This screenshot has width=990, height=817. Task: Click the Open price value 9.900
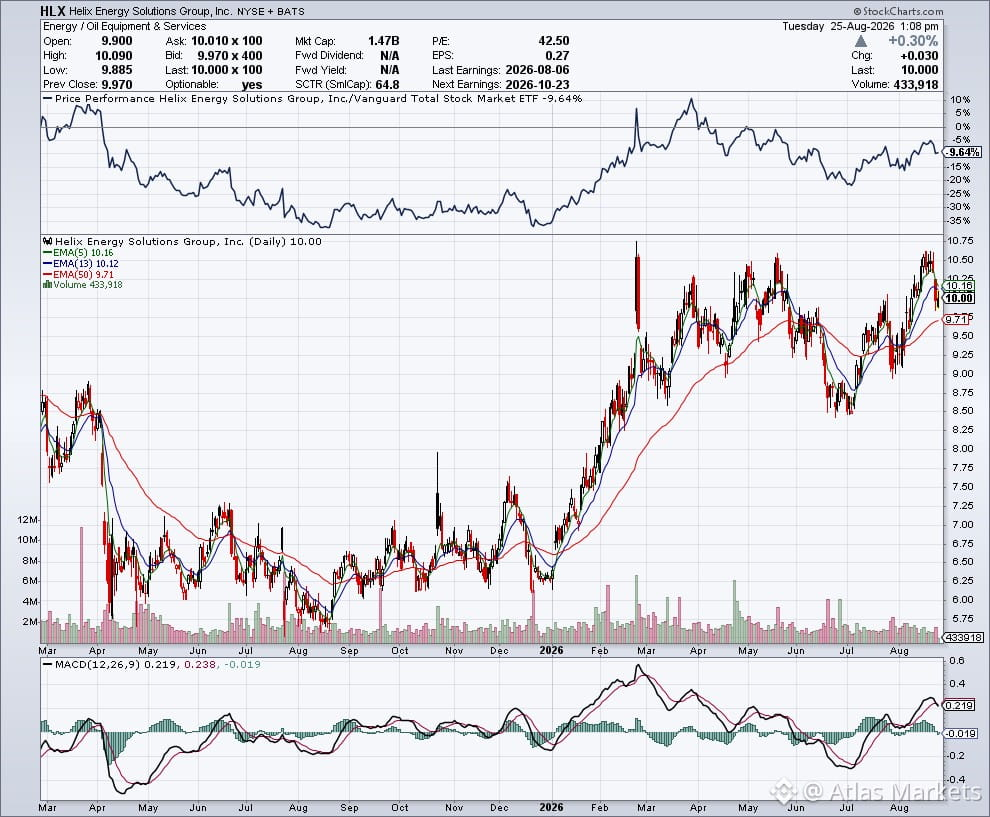click(117, 41)
